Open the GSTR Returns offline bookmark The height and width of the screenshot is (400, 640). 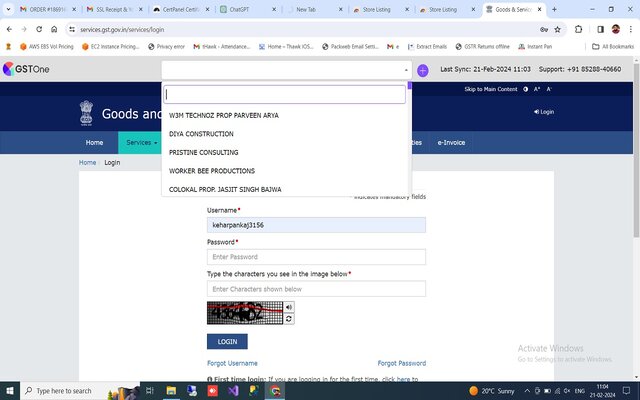coord(482,47)
